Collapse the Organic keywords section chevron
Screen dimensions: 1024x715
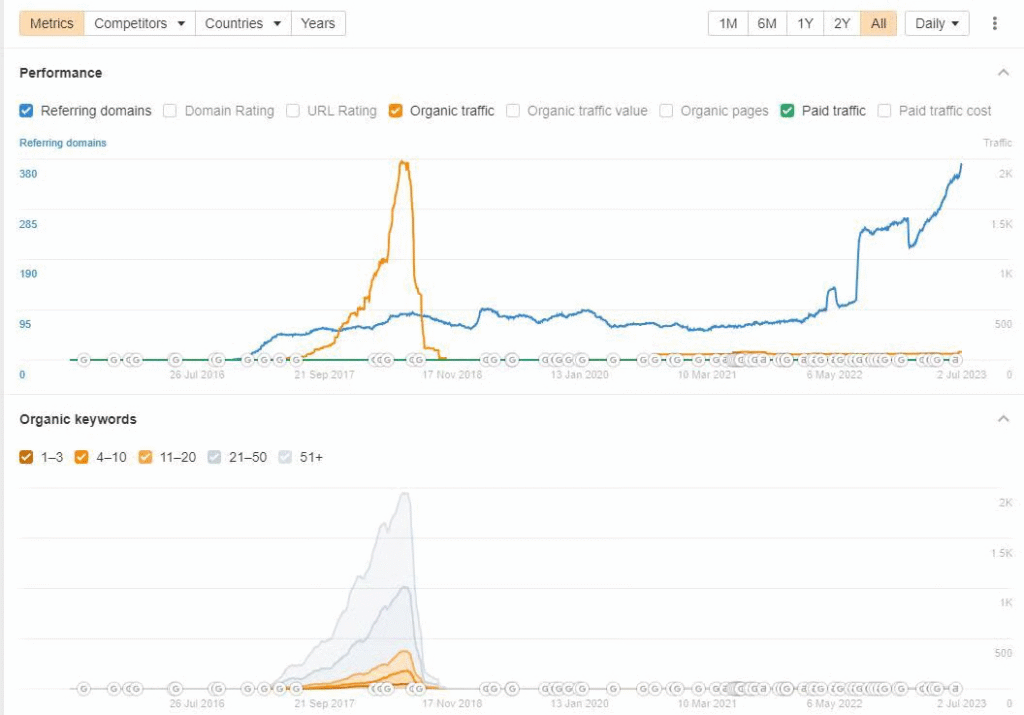pos(1003,419)
